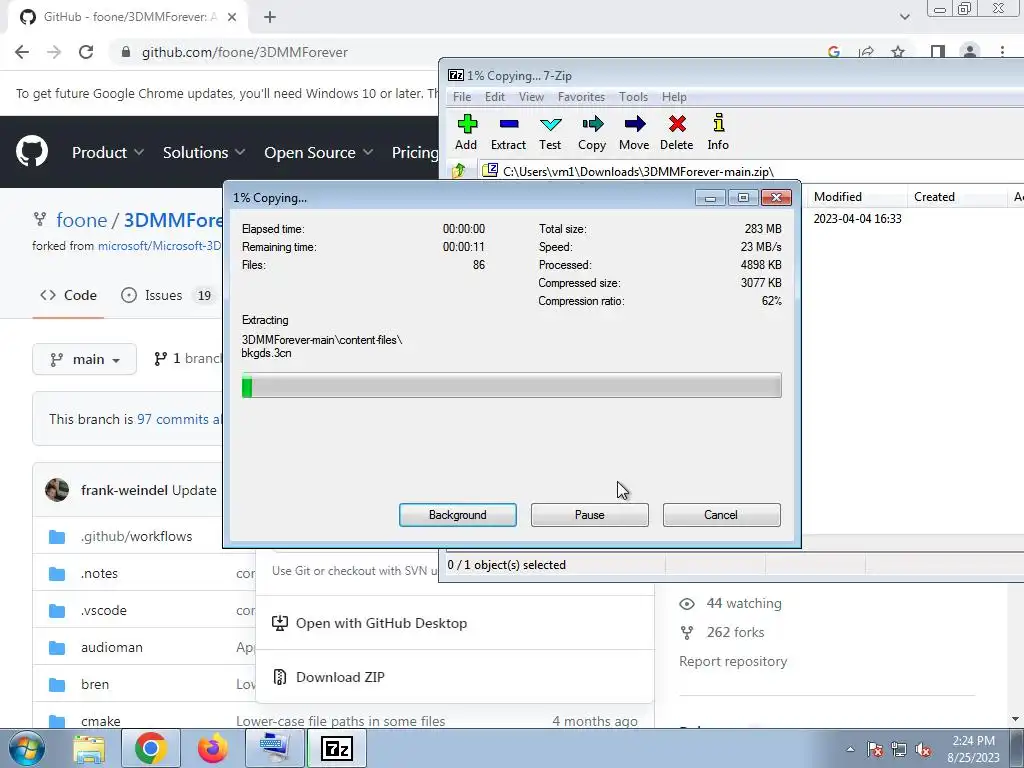
Task: Share this page from Chrome address bar
Action: point(866,52)
